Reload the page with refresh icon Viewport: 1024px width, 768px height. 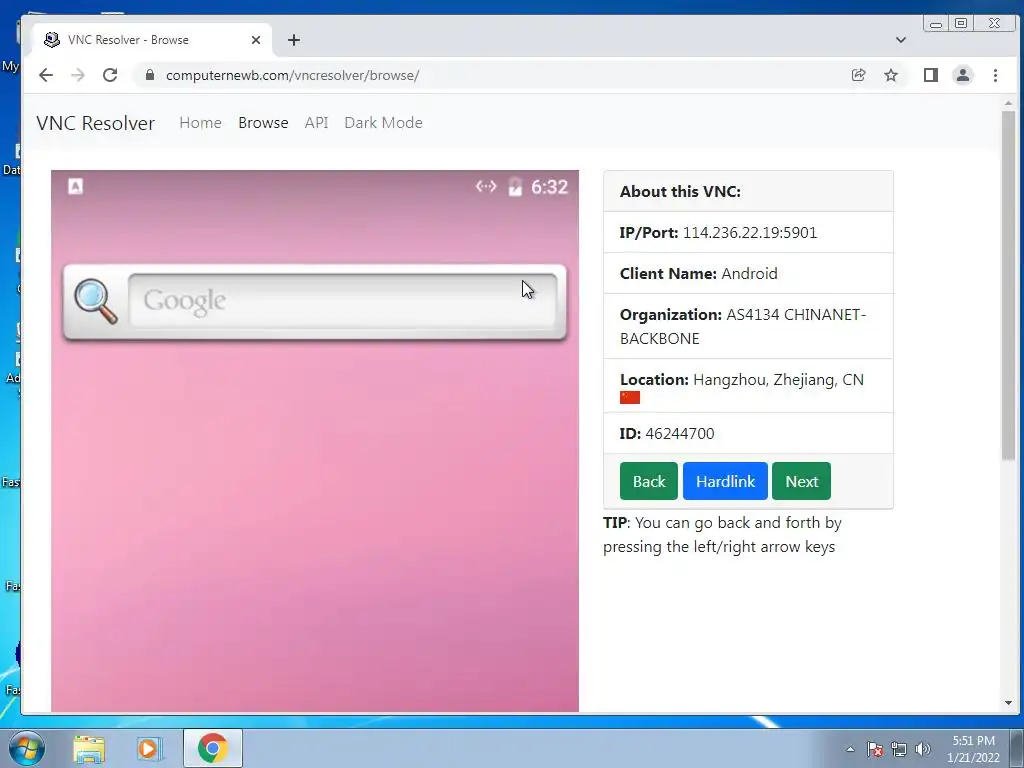pyautogui.click(x=110, y=75)
